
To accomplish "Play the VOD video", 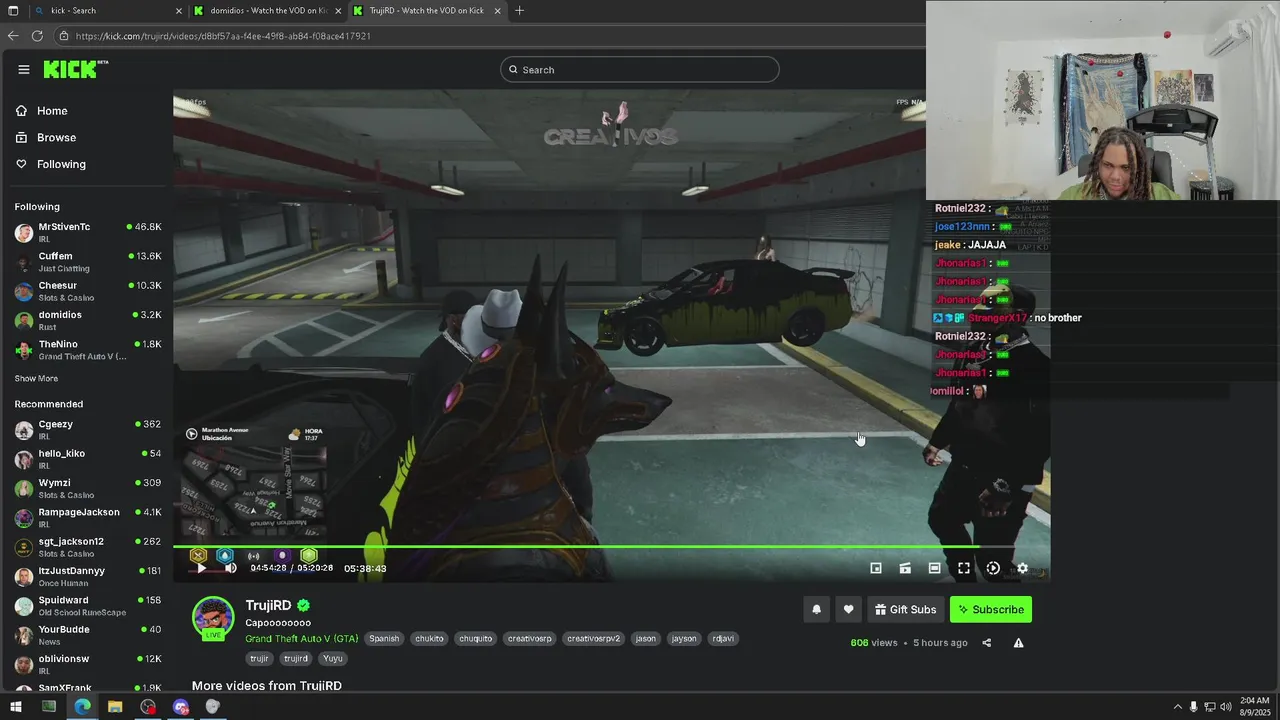I will coord(201,568).
